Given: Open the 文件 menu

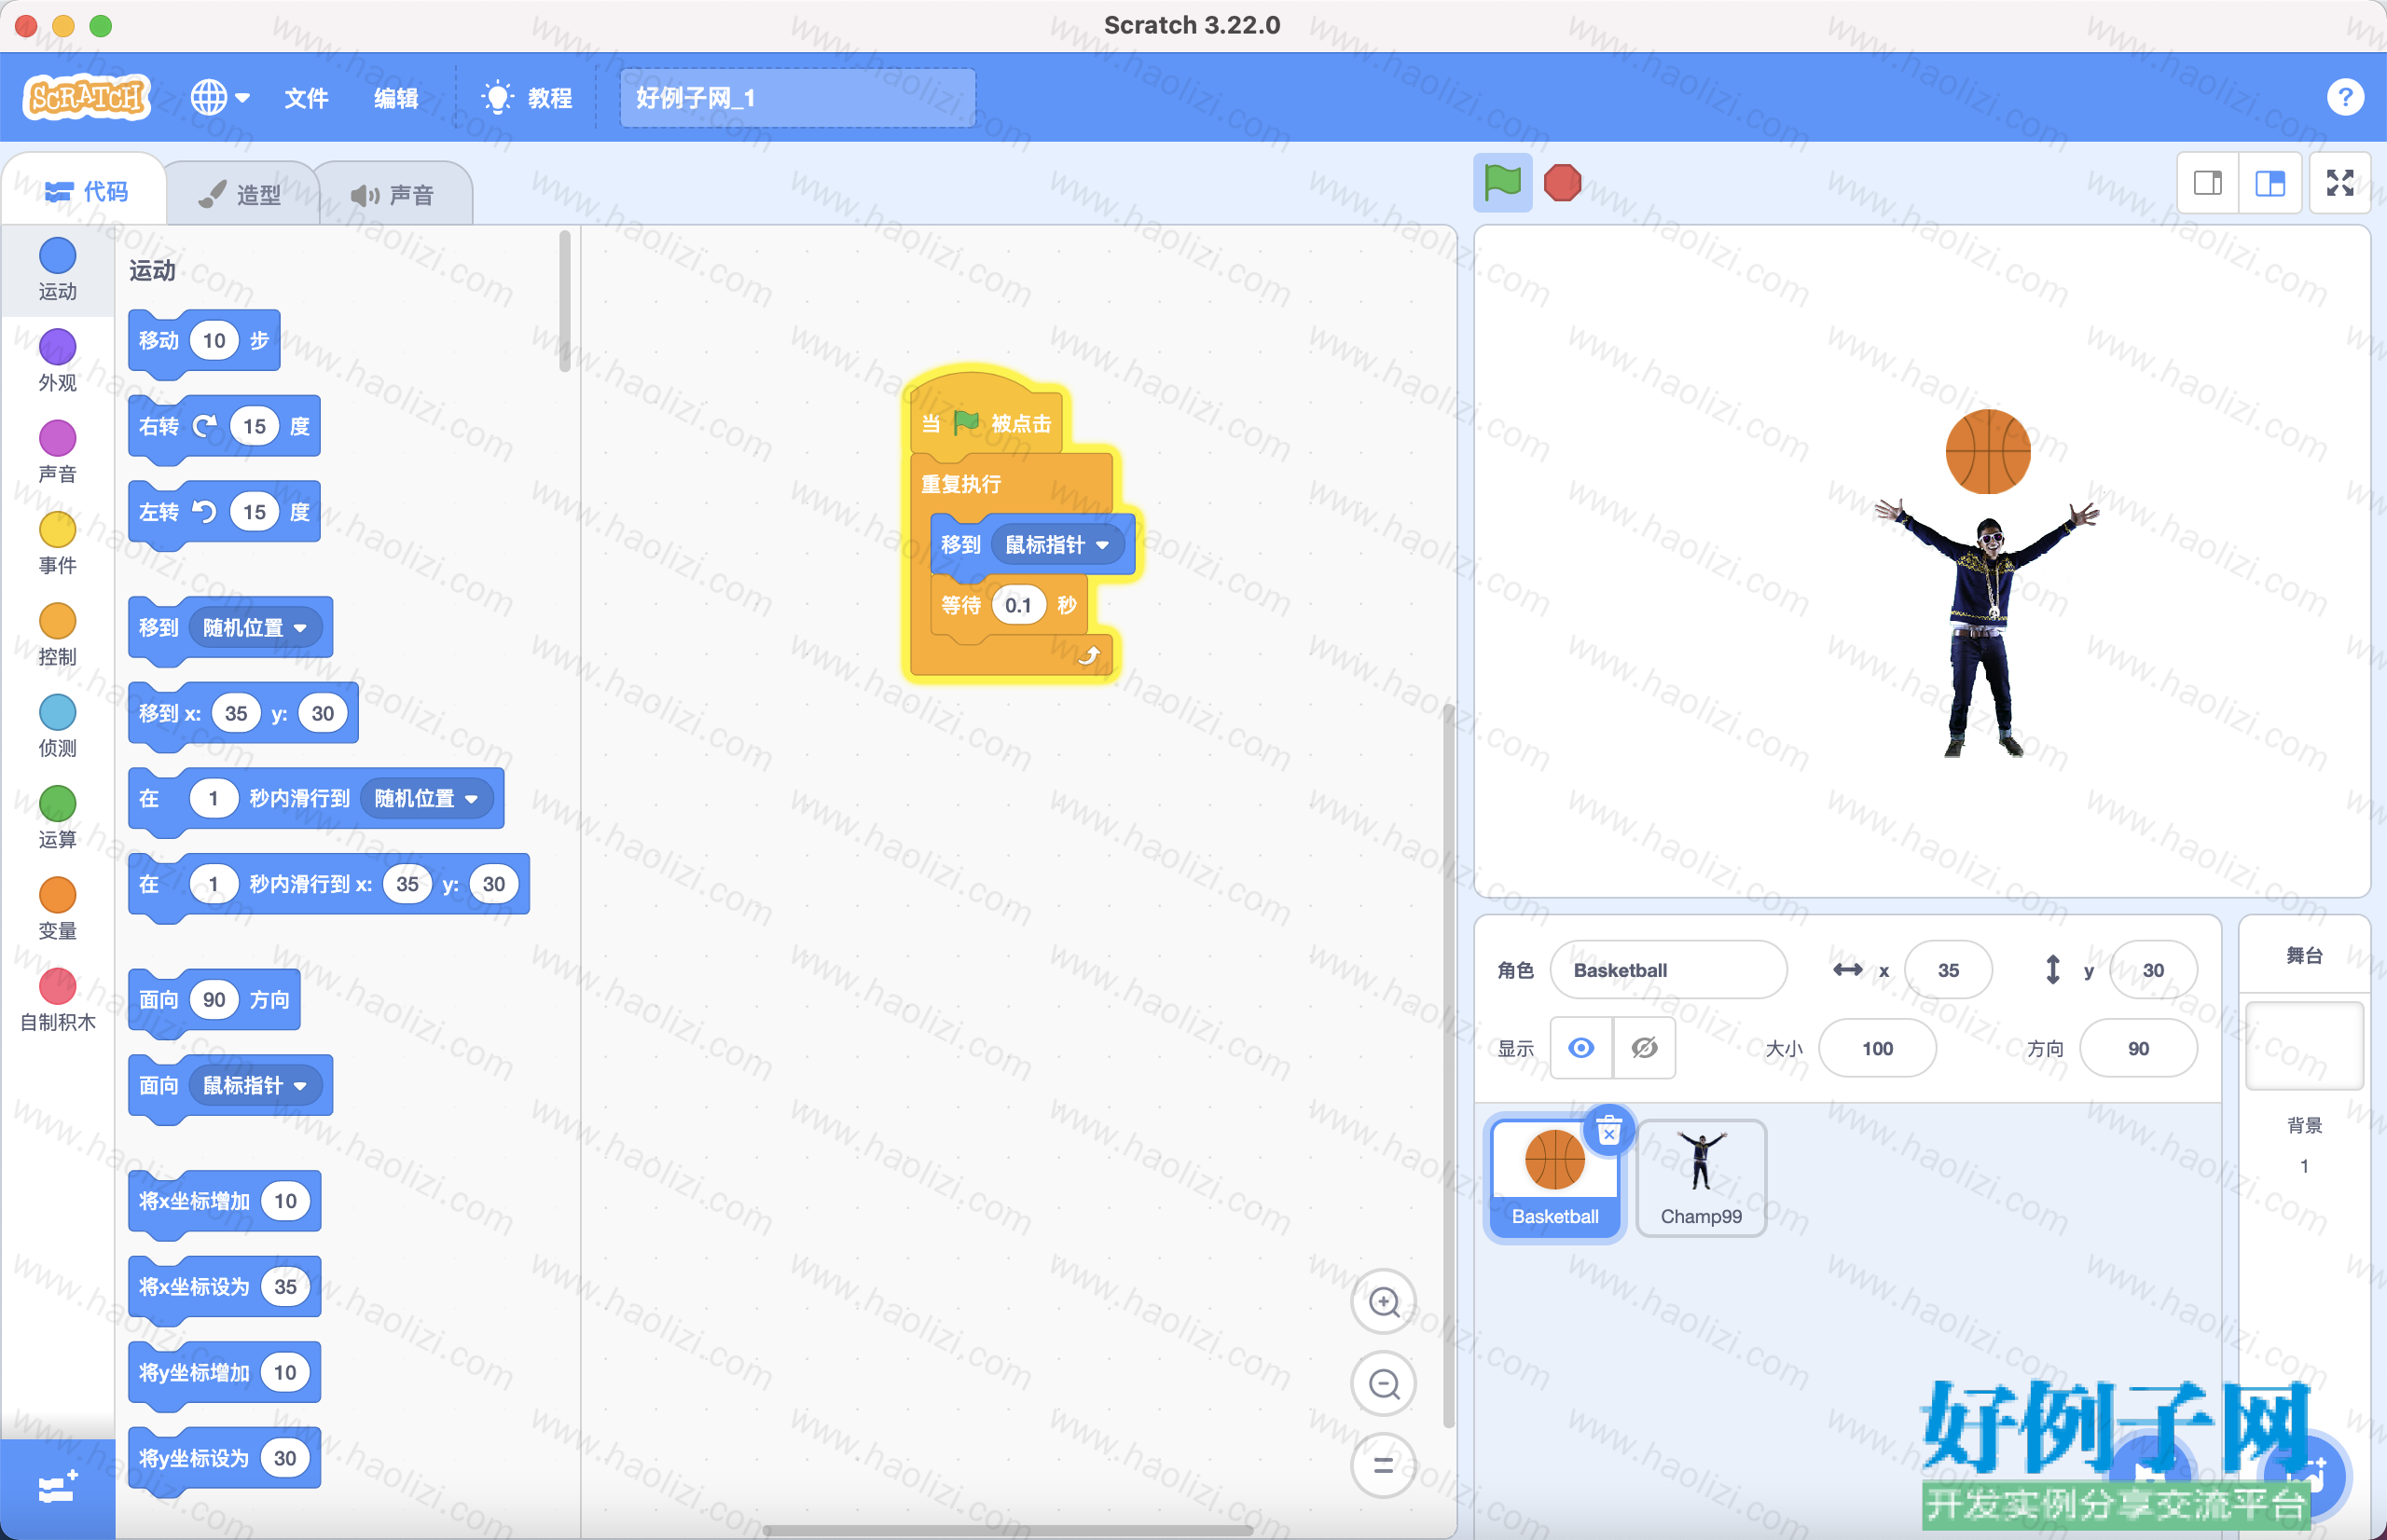Looking at the screenshot, I should pyautogui.click(x=306, y=98).
